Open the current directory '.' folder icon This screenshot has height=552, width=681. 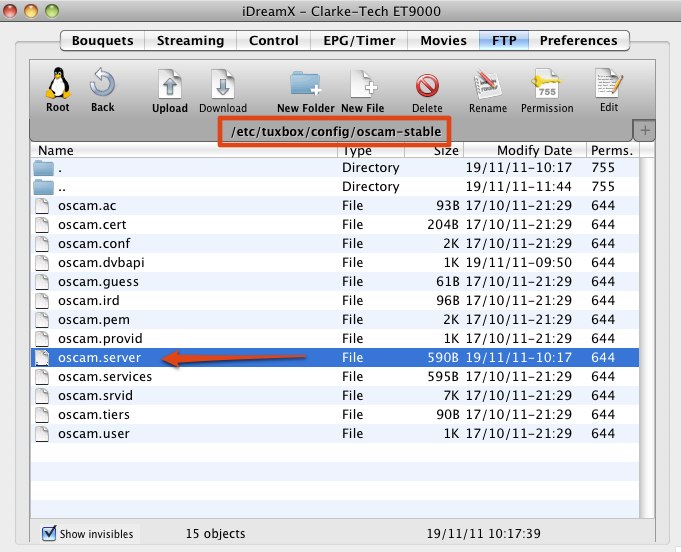43,168
